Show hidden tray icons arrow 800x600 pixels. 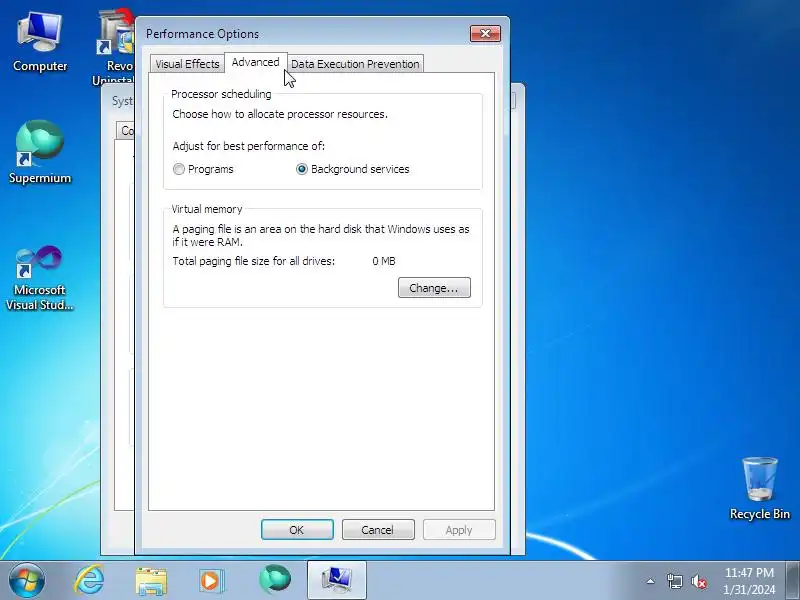pyautogui.click(x=651, y=581)
